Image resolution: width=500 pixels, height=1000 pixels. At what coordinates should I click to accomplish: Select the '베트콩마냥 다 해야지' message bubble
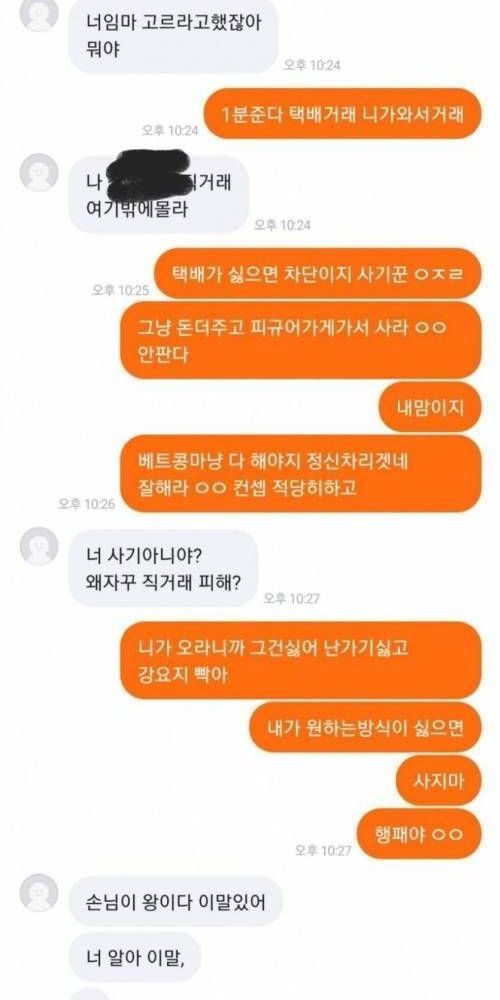pos(300,473)
